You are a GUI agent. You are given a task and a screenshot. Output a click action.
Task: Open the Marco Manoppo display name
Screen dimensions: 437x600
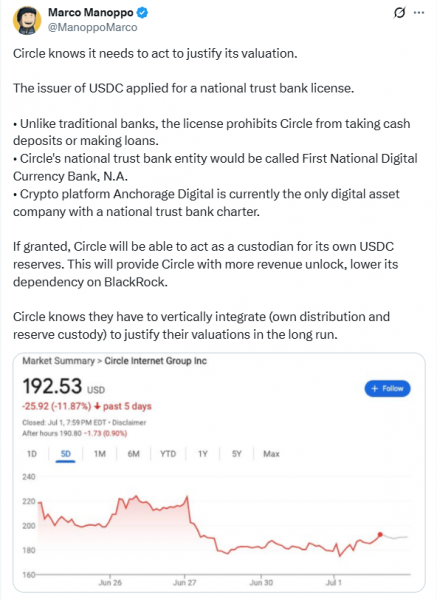pos(91,13)
